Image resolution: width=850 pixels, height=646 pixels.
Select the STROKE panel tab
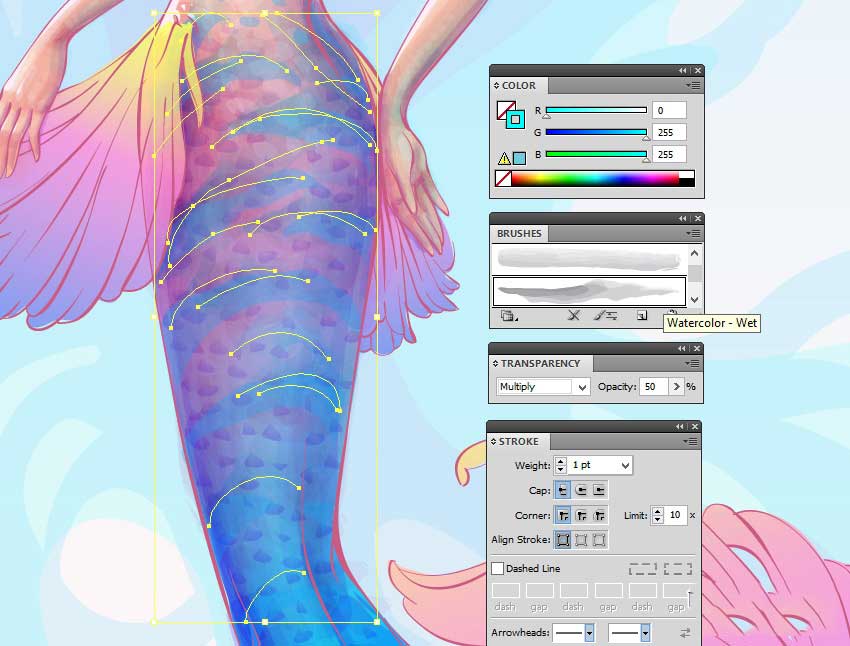(518, 442)
